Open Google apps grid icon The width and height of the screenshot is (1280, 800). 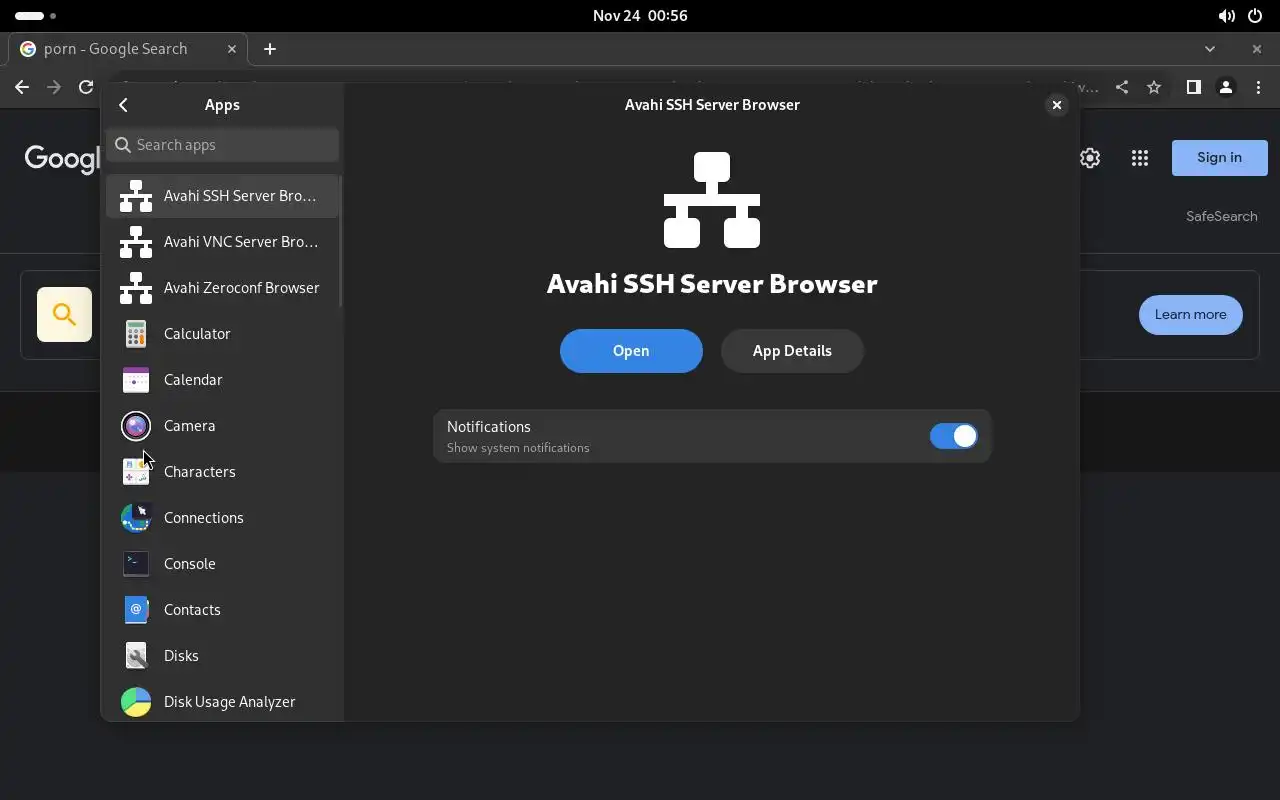coord(1140,158)
